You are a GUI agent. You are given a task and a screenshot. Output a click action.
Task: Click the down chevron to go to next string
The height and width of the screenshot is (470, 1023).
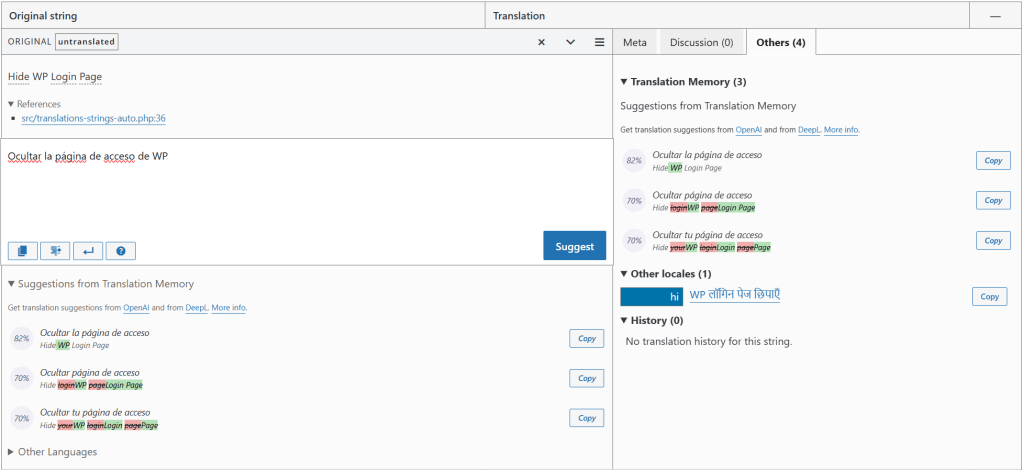point(570,42)
